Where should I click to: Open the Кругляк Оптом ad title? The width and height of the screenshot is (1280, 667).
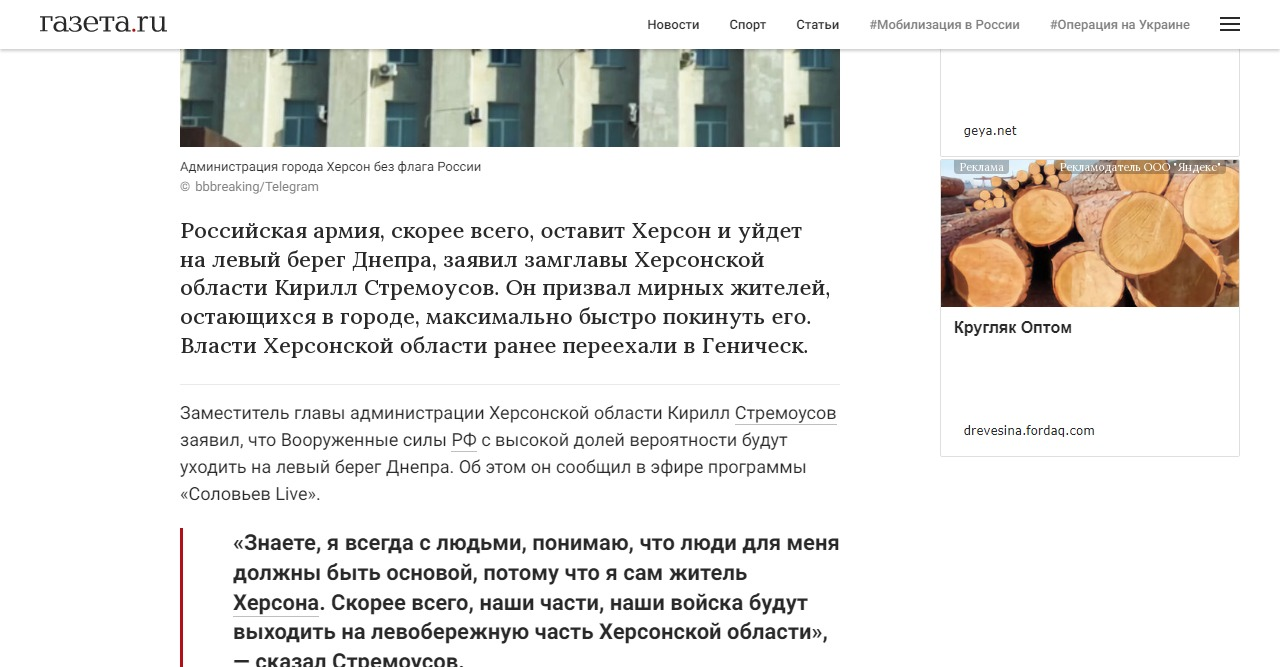[1013, 327]
